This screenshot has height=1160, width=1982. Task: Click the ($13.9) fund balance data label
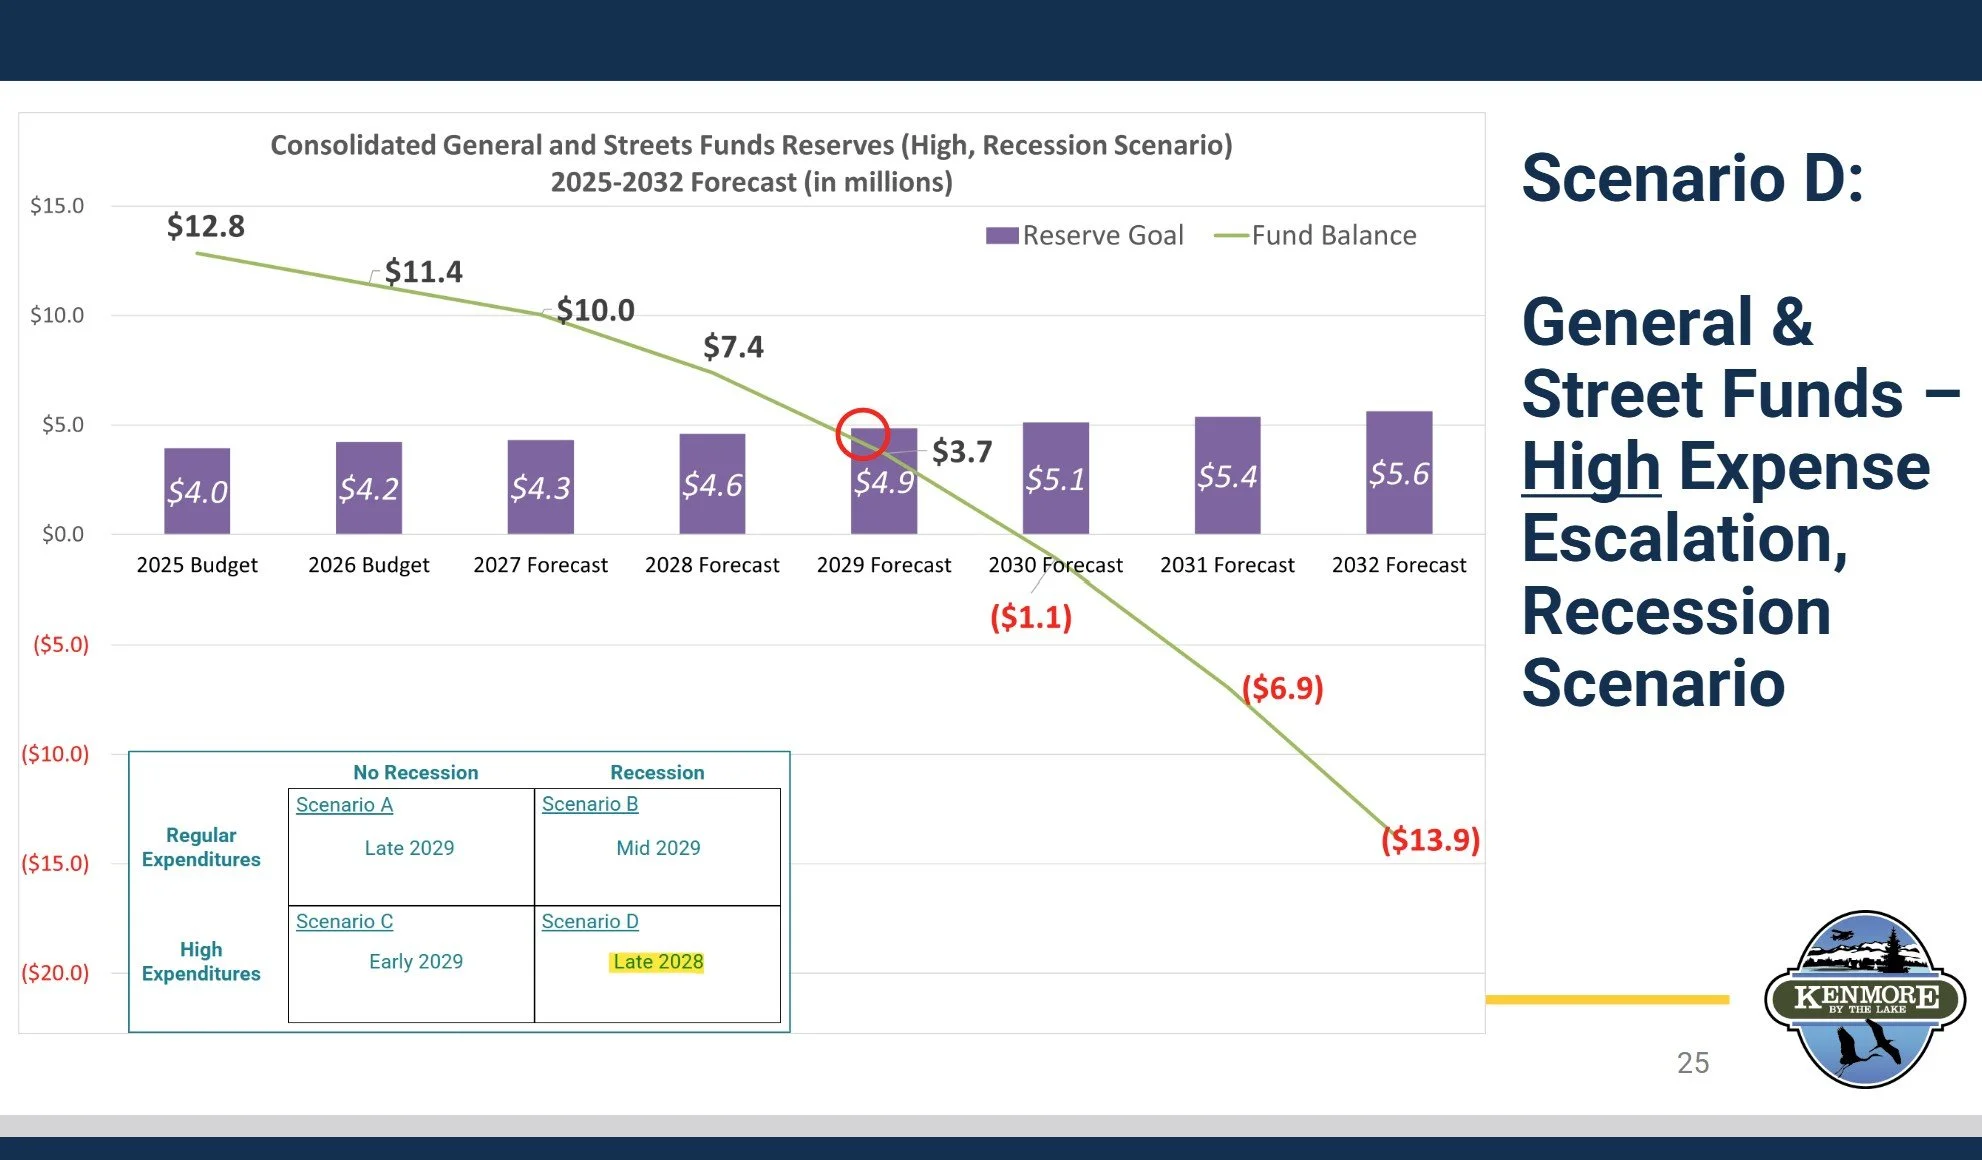(1430, 839)
